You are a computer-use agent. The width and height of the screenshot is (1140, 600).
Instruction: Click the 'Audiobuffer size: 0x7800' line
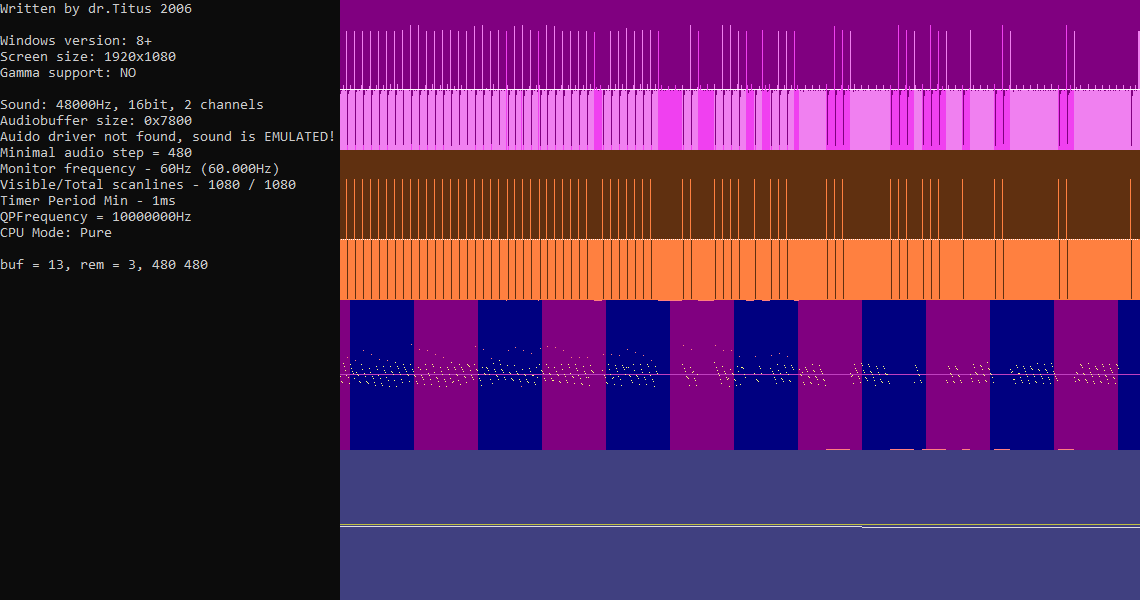point(96,121)
